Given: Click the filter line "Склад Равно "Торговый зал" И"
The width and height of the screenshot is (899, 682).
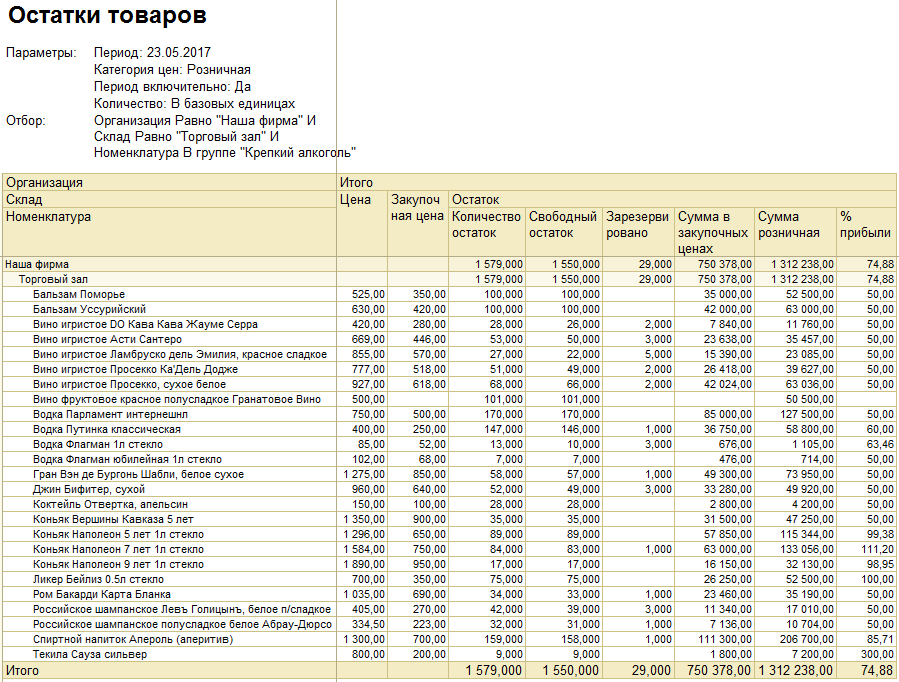Looking at the screenshot, I should (x=186, y=137).
